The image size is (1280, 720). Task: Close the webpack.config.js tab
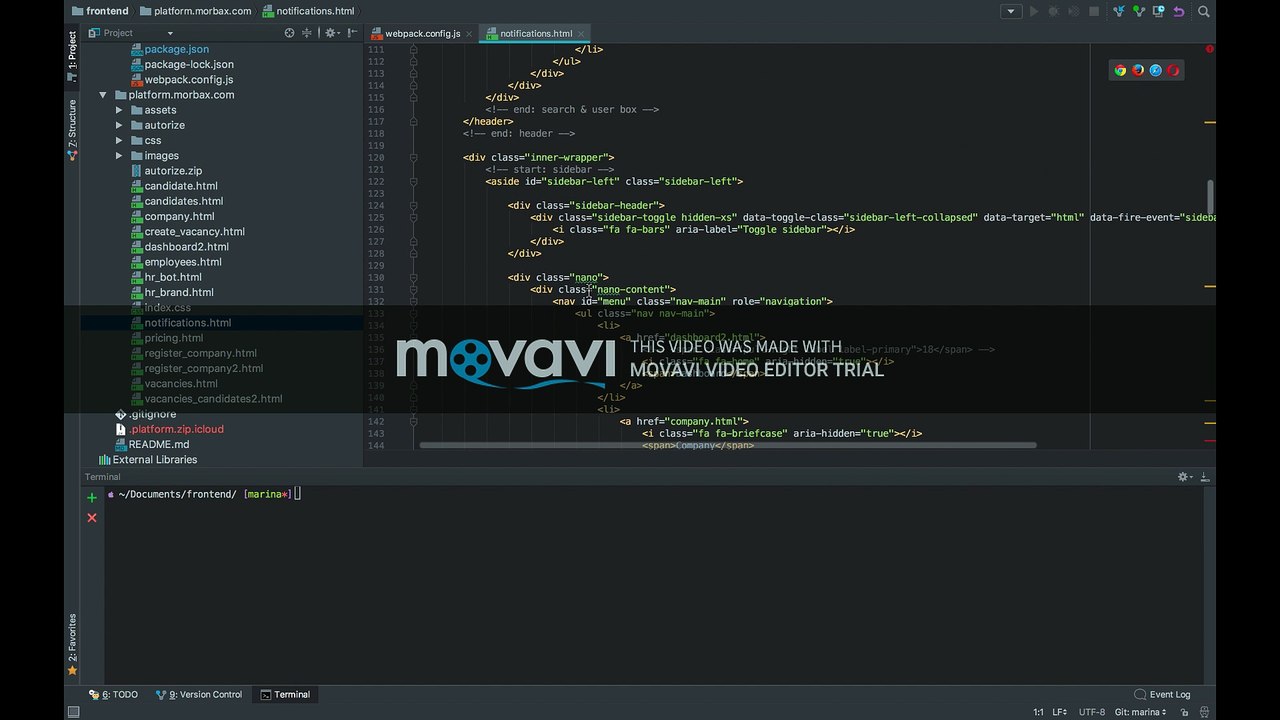tap(469, 34)
